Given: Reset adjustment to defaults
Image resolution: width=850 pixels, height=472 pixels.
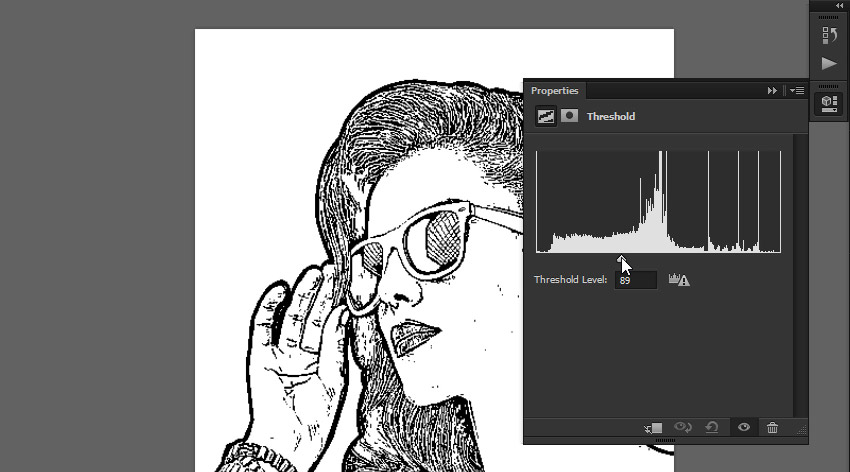Looking at the screenshot, I should 712,428.
